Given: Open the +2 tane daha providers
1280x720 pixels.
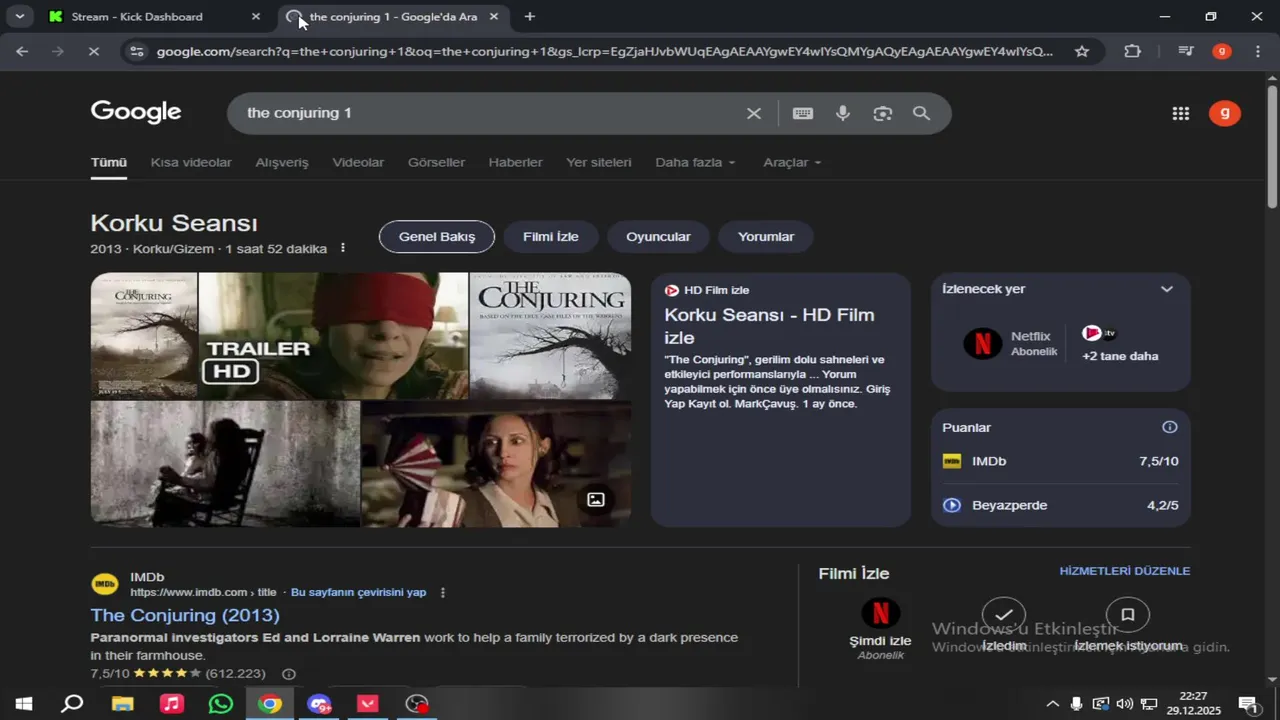Looking at the screenshot, I should coord(1120,343).
